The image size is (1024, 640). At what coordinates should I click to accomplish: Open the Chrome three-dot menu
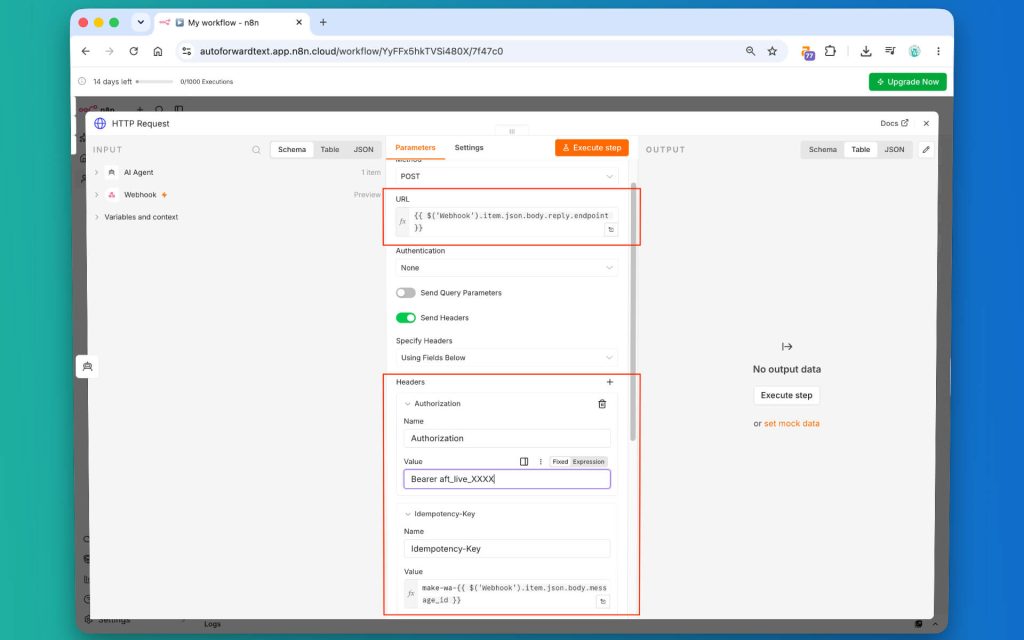pos(938,51)
